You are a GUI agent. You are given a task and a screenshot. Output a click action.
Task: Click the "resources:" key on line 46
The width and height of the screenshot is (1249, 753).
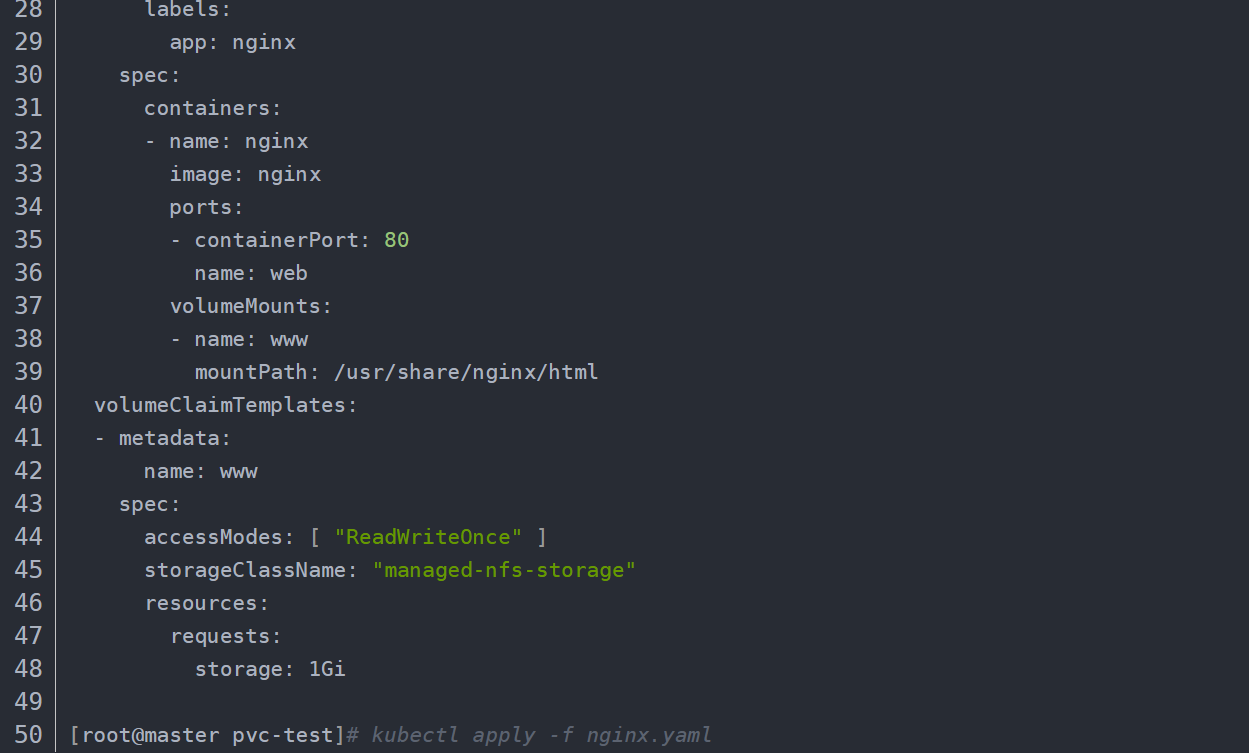[x=207, y=603]
